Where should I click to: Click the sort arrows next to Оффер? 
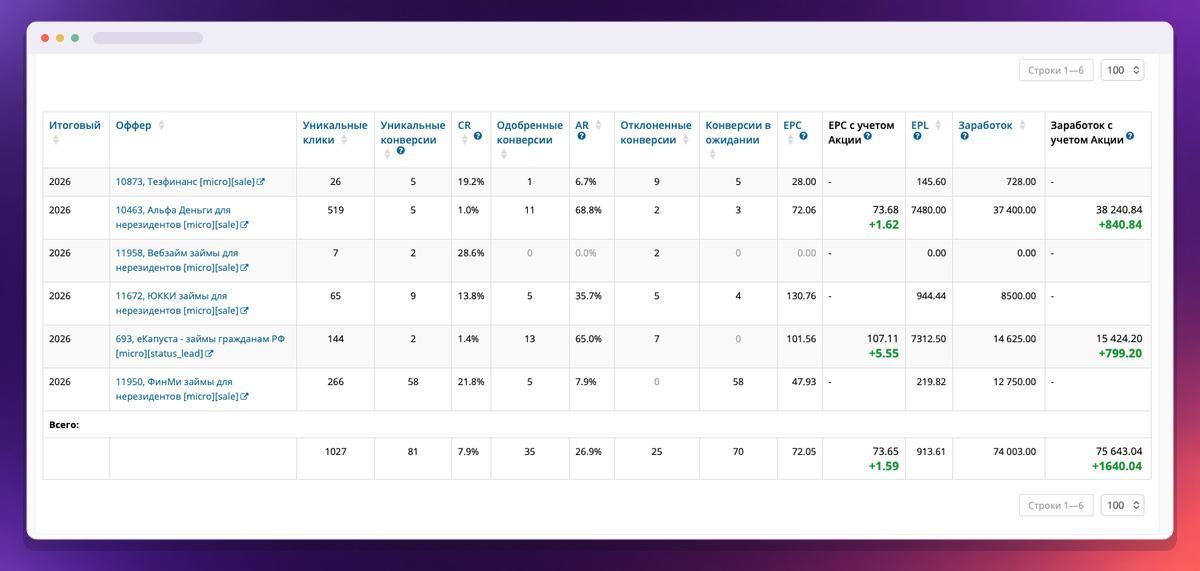(x=161, y=125)
